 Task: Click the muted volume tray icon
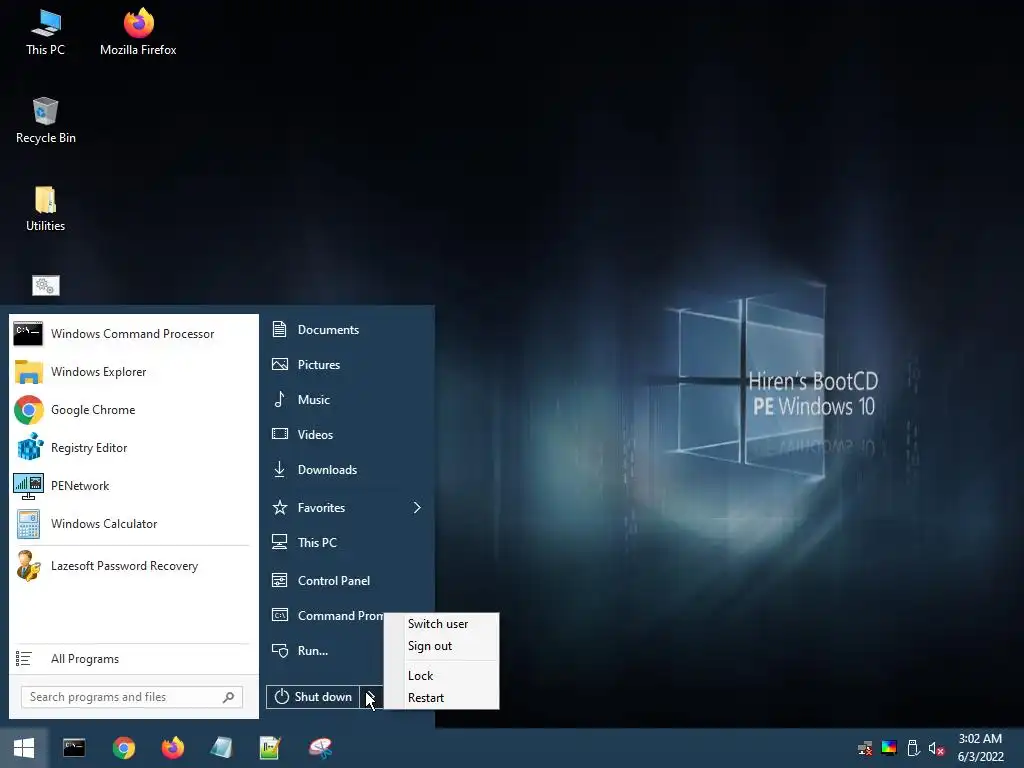[x=936, y=748]
